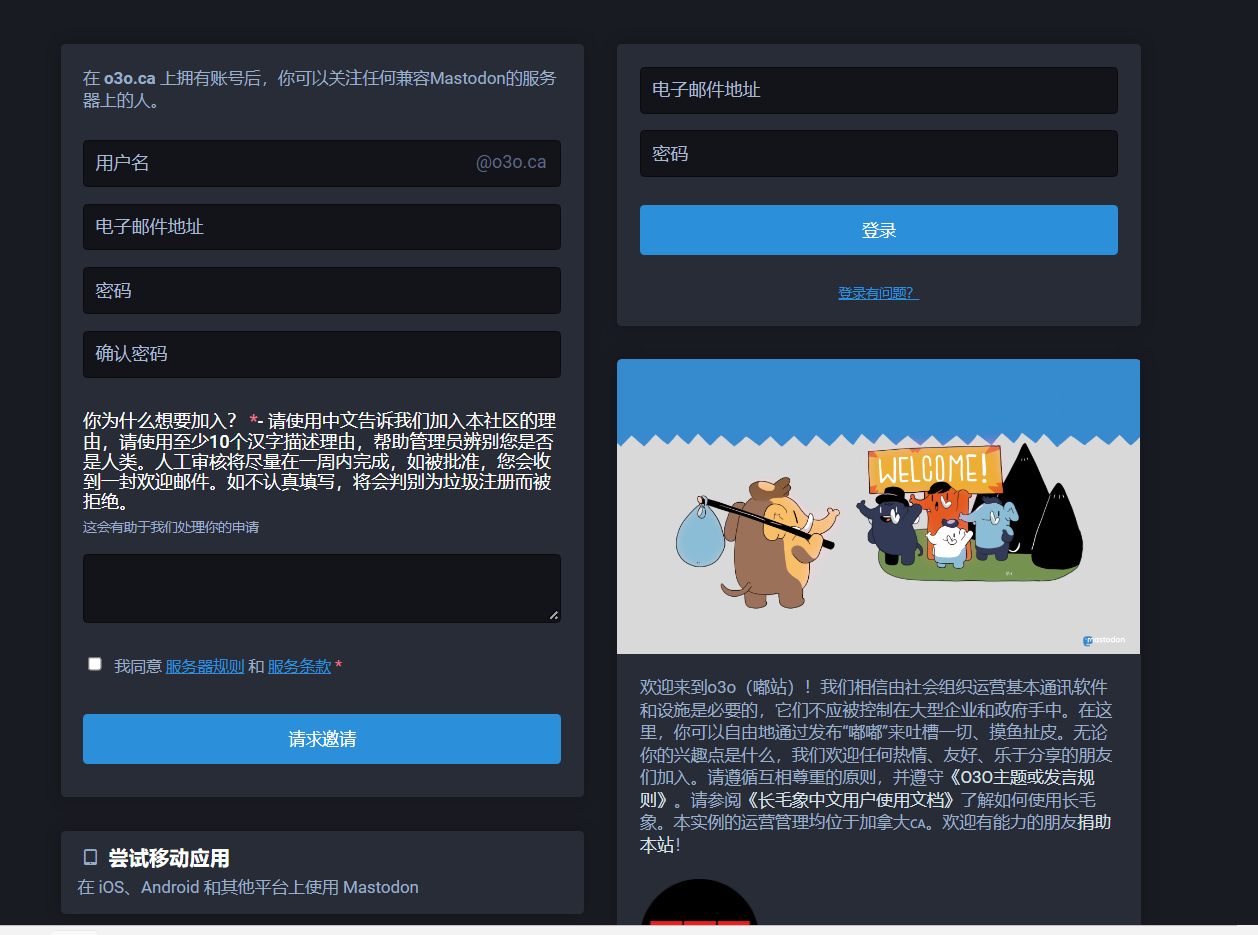Click the 登录 login button
1258x935 pixels.
tap(878, 230)
